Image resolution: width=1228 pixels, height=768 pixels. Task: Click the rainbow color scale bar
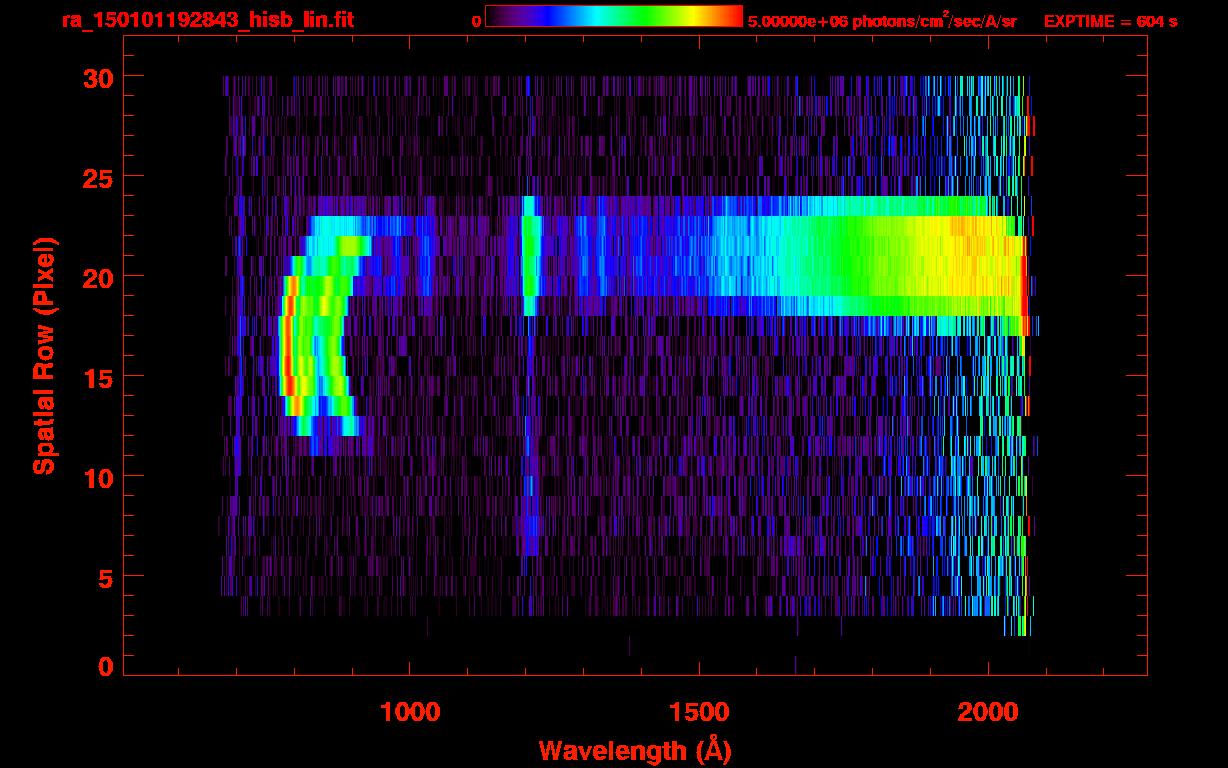(613, 17)
